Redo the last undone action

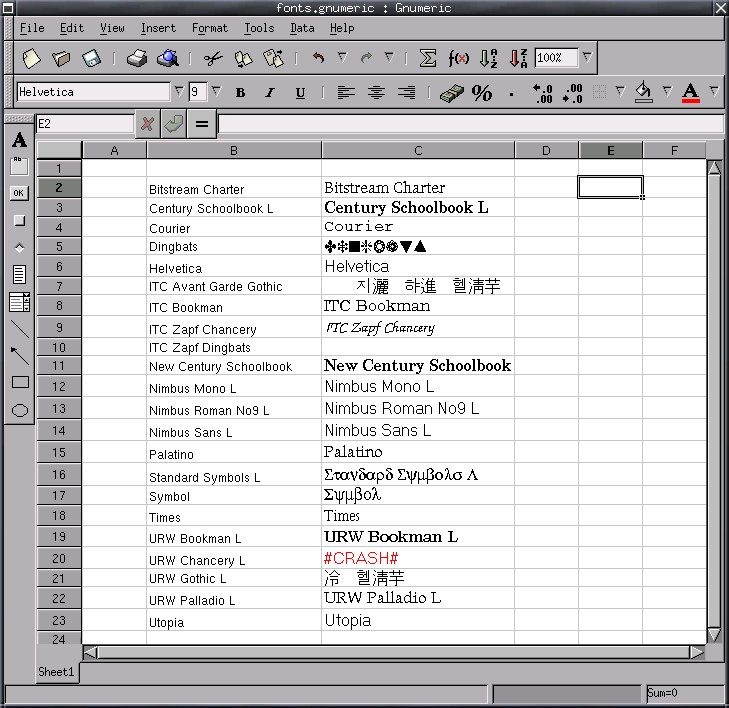(x=366, y=58)
